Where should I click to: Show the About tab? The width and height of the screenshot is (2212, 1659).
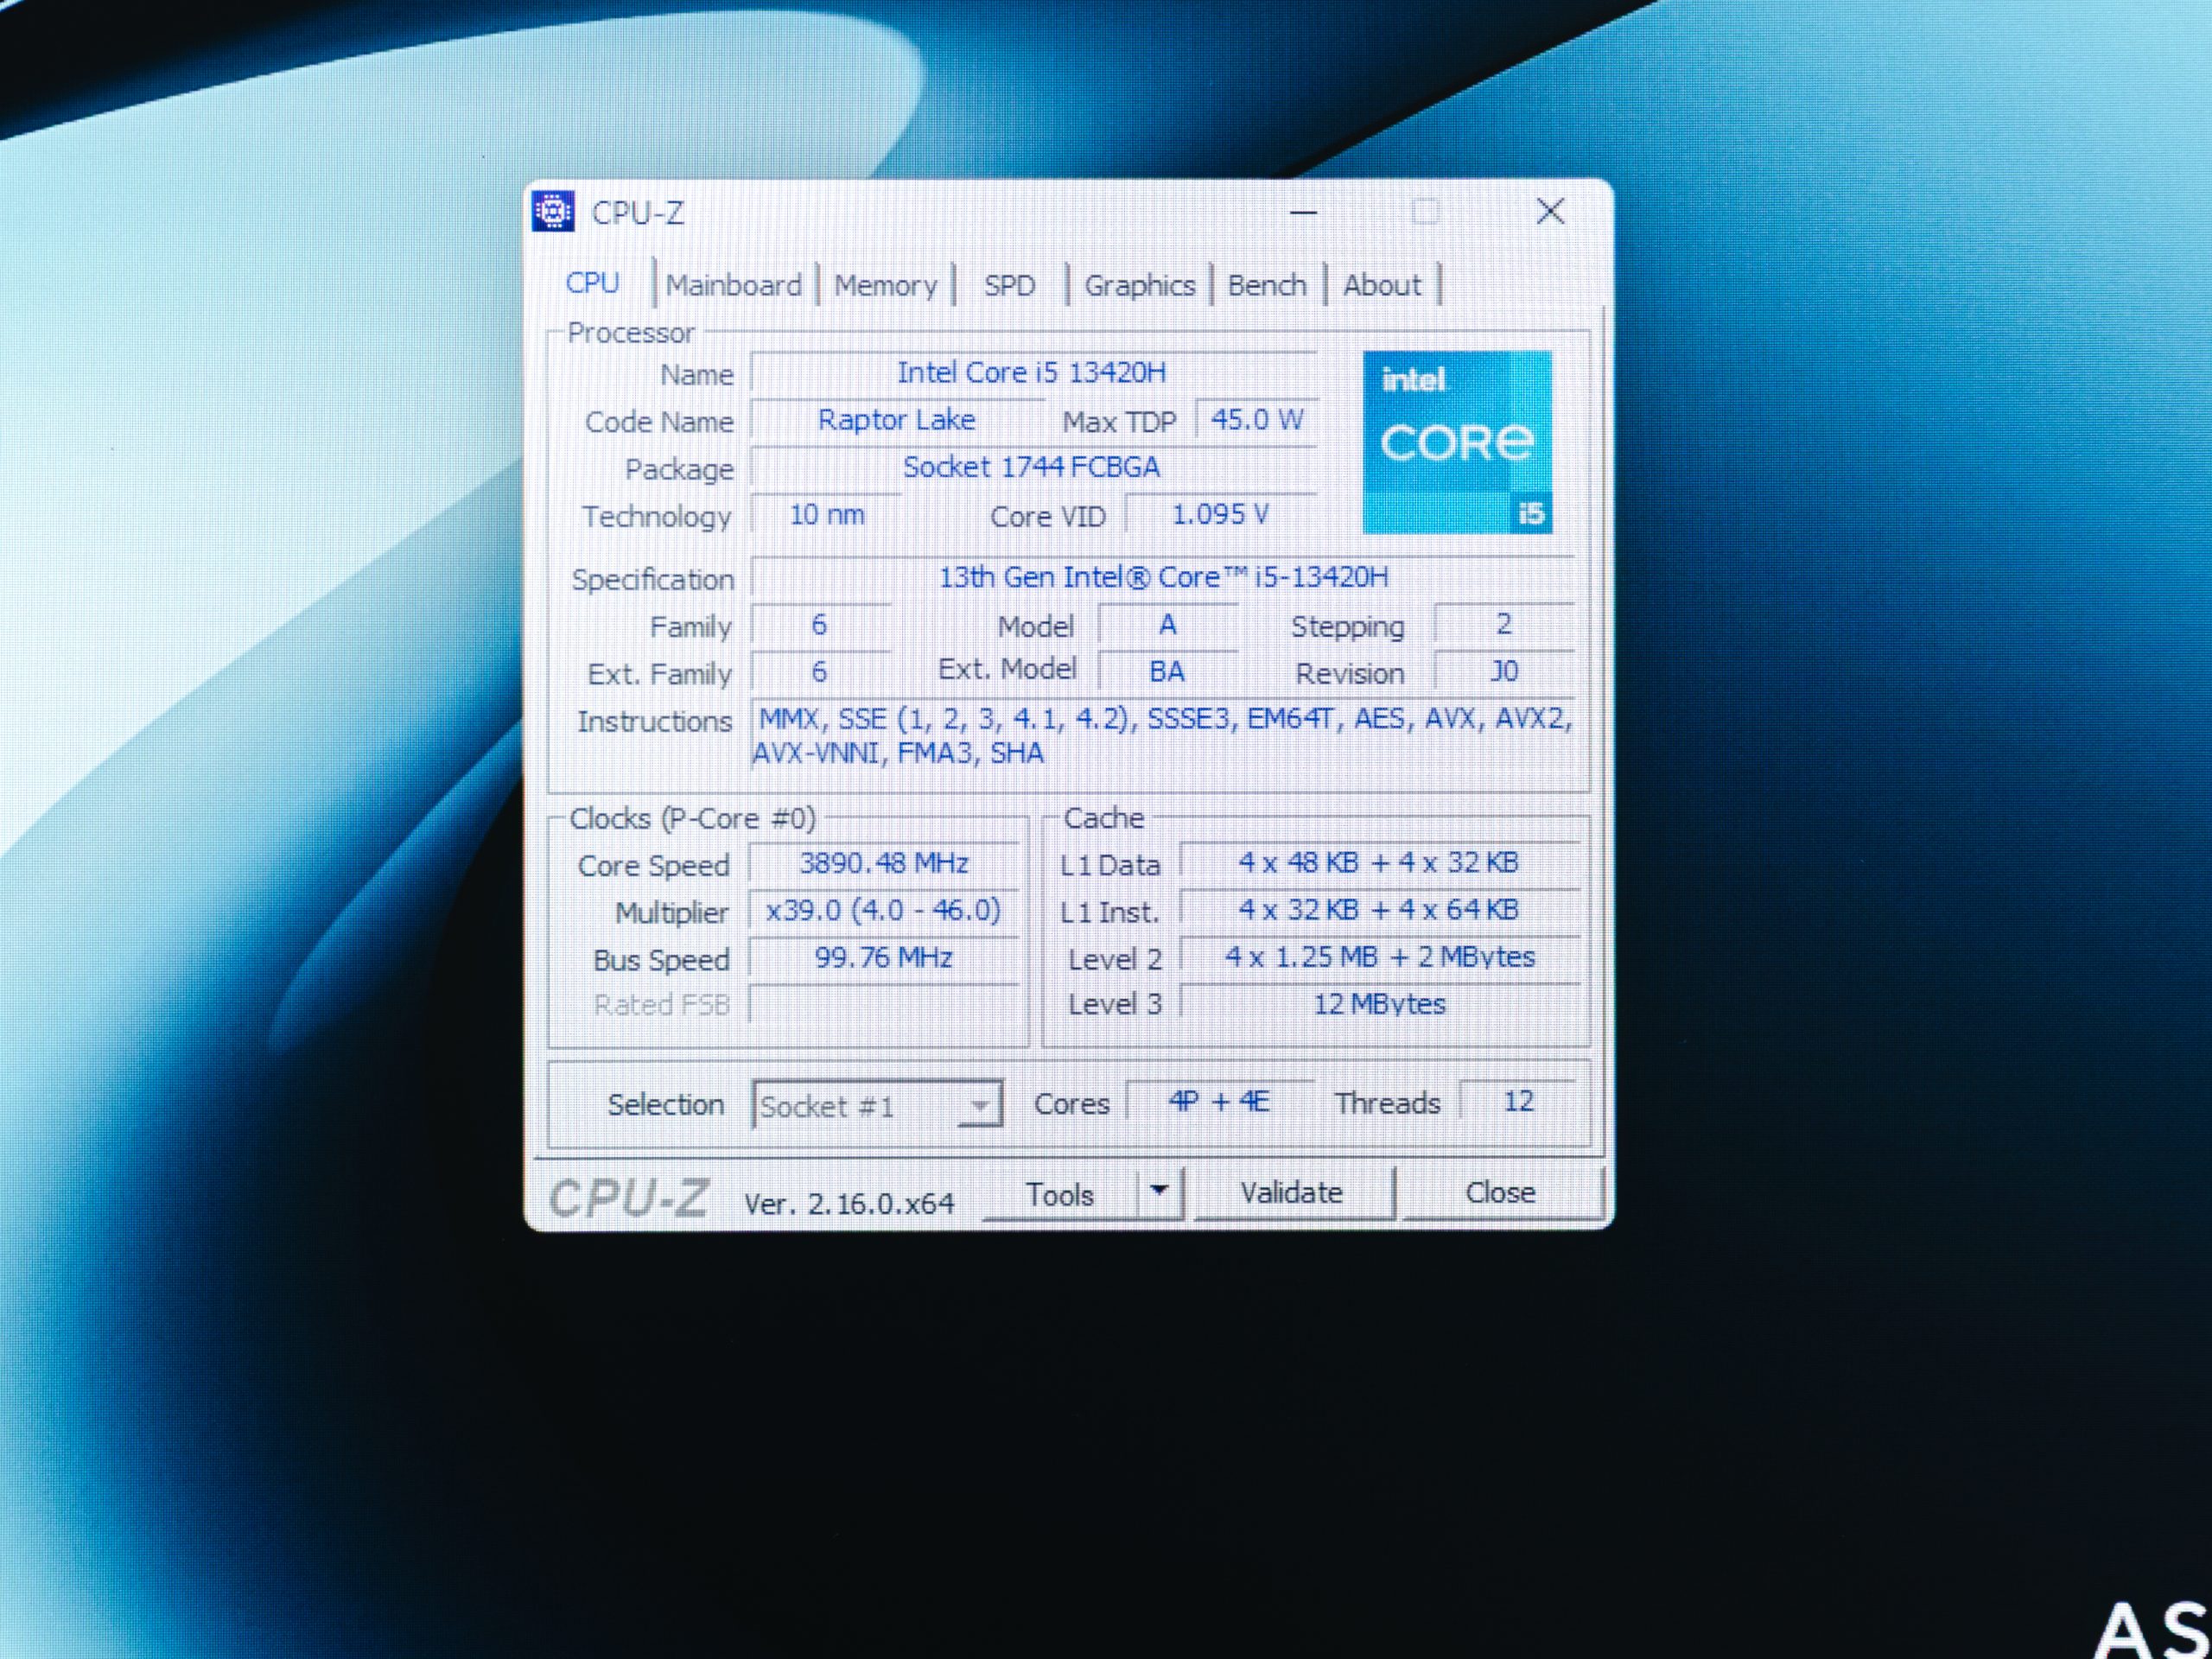(1381, 286)
